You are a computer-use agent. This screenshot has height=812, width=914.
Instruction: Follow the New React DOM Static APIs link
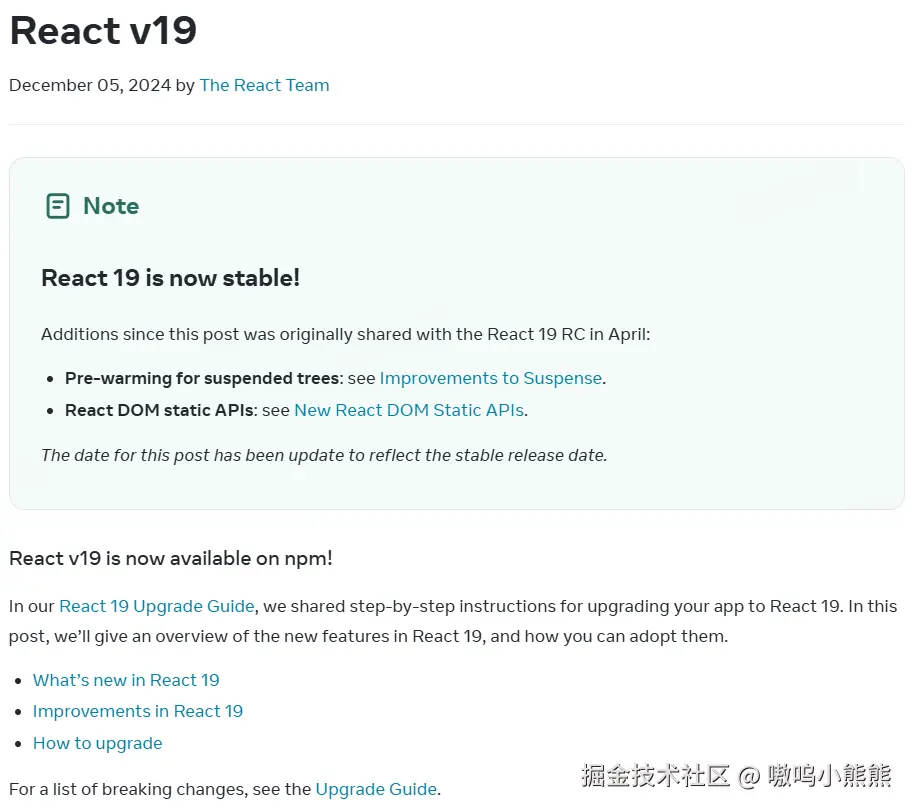[x=409, y=410]
